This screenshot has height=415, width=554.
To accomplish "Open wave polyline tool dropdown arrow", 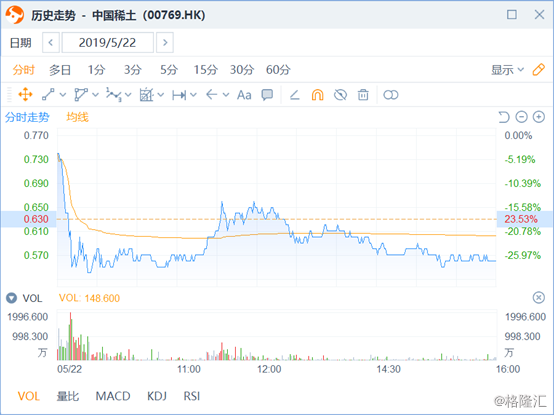I will click(x=128, y=95).
